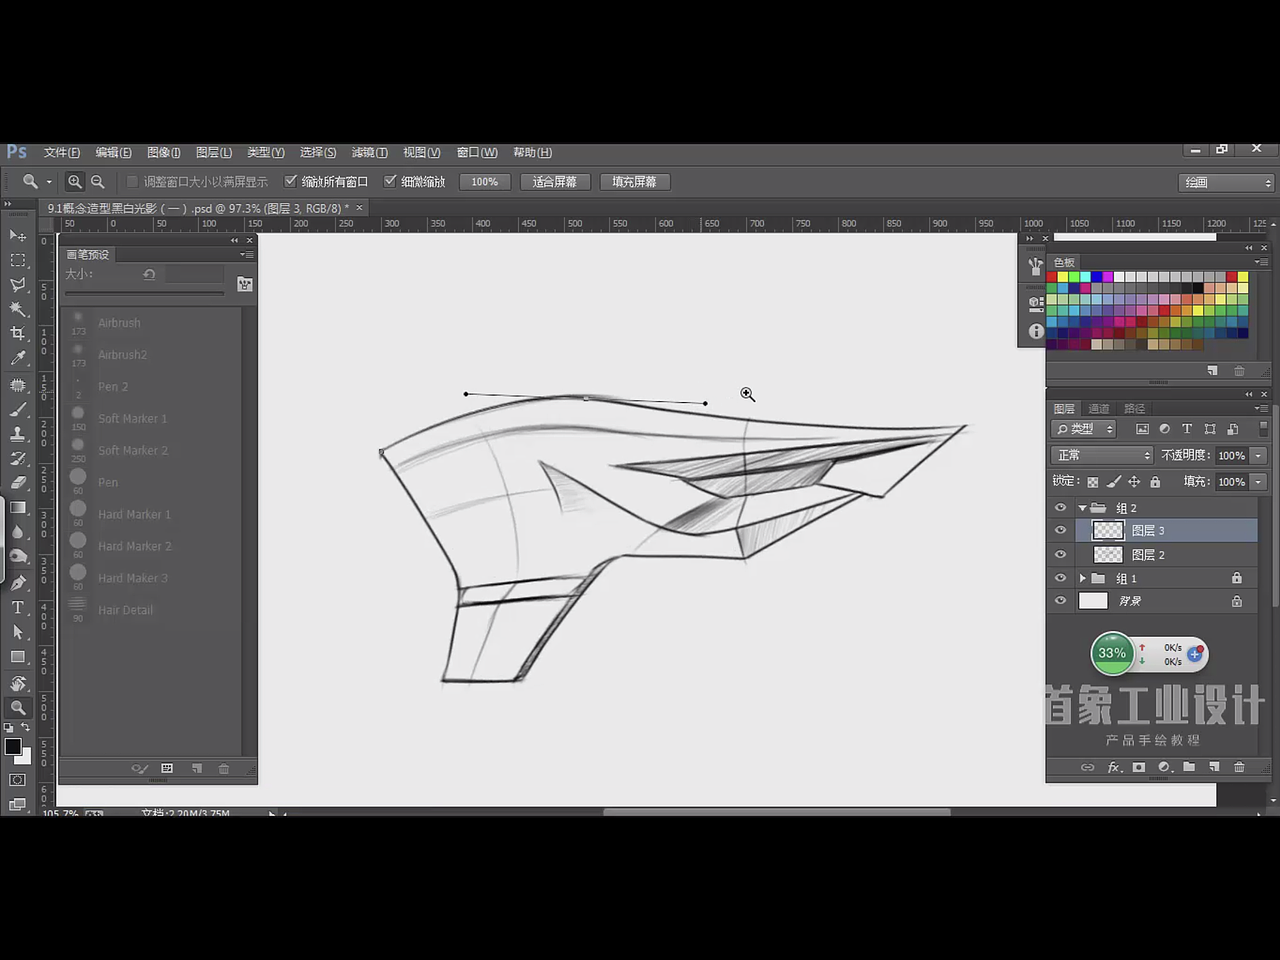
Task: Open 窗口(W) menu
Action: click(477, 153)
